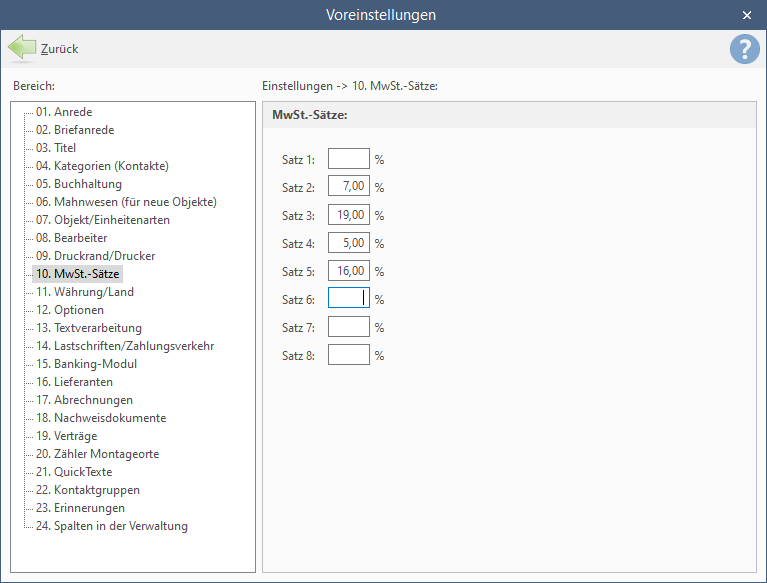Click the empty Satz 7 field
Image resolution: width=767 pixels, height=583 pixels.
coord(349,327)
